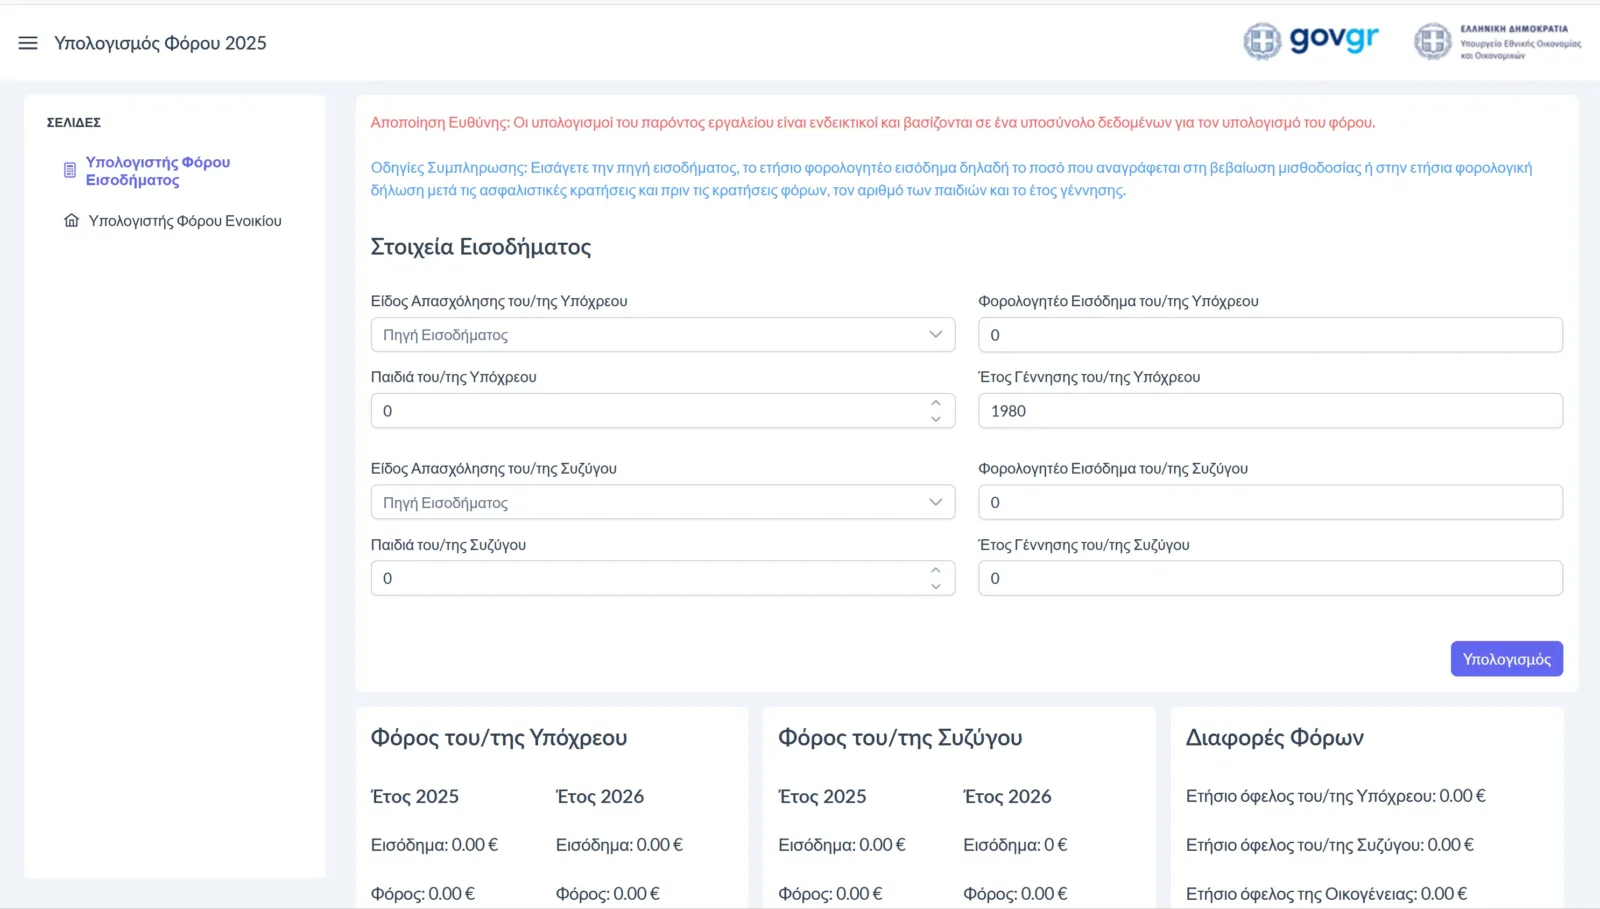
Task: Open Υπολογιστής Φόρου Εισοδήματος page
Action: coord(157,171)
